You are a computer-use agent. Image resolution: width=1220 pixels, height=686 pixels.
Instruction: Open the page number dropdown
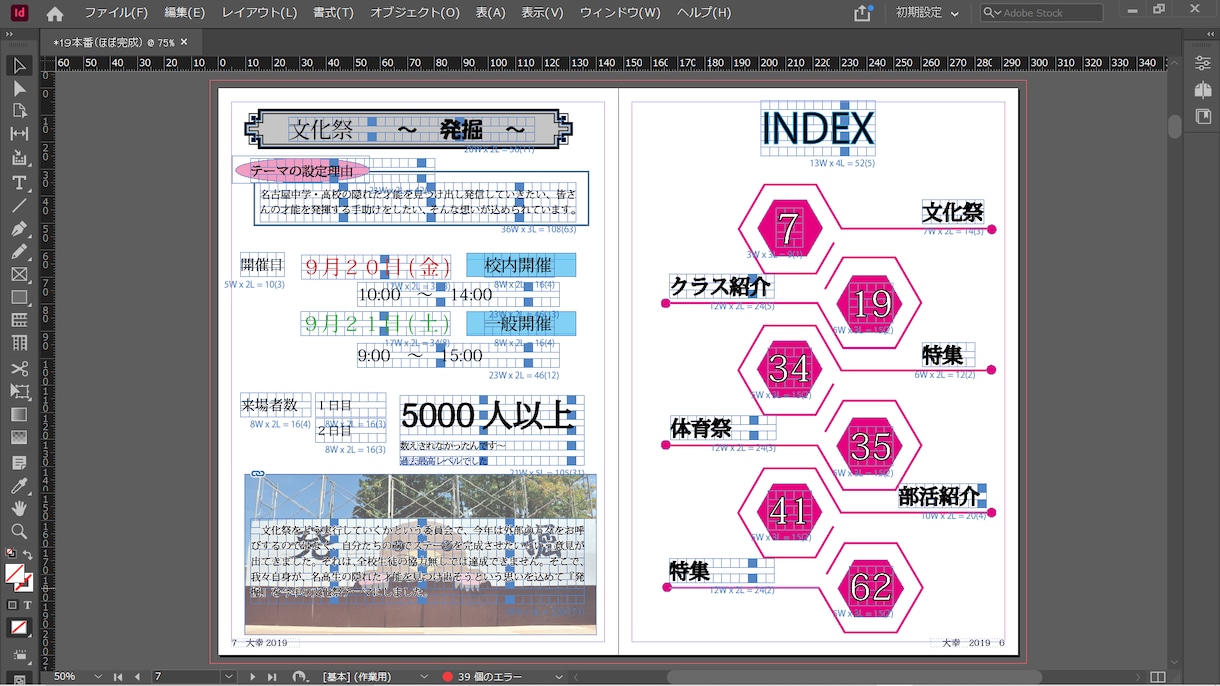(229, 677)
